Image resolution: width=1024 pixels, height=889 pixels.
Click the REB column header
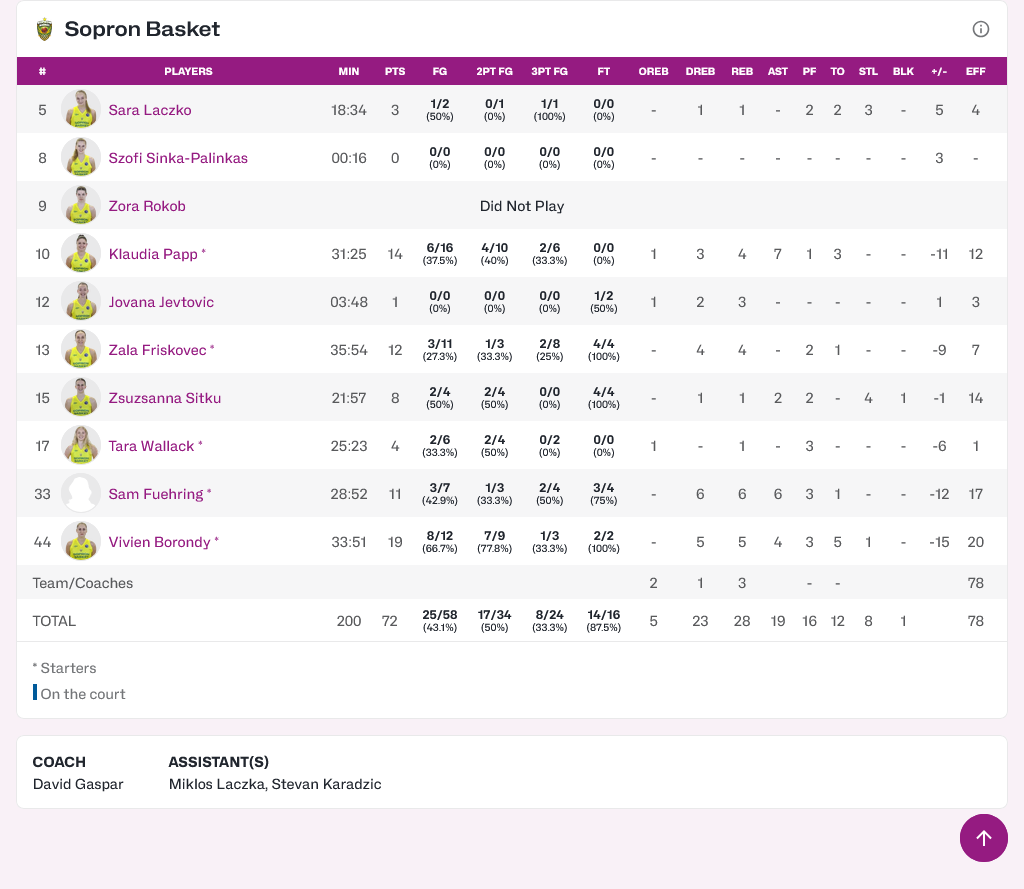[742, 72]
